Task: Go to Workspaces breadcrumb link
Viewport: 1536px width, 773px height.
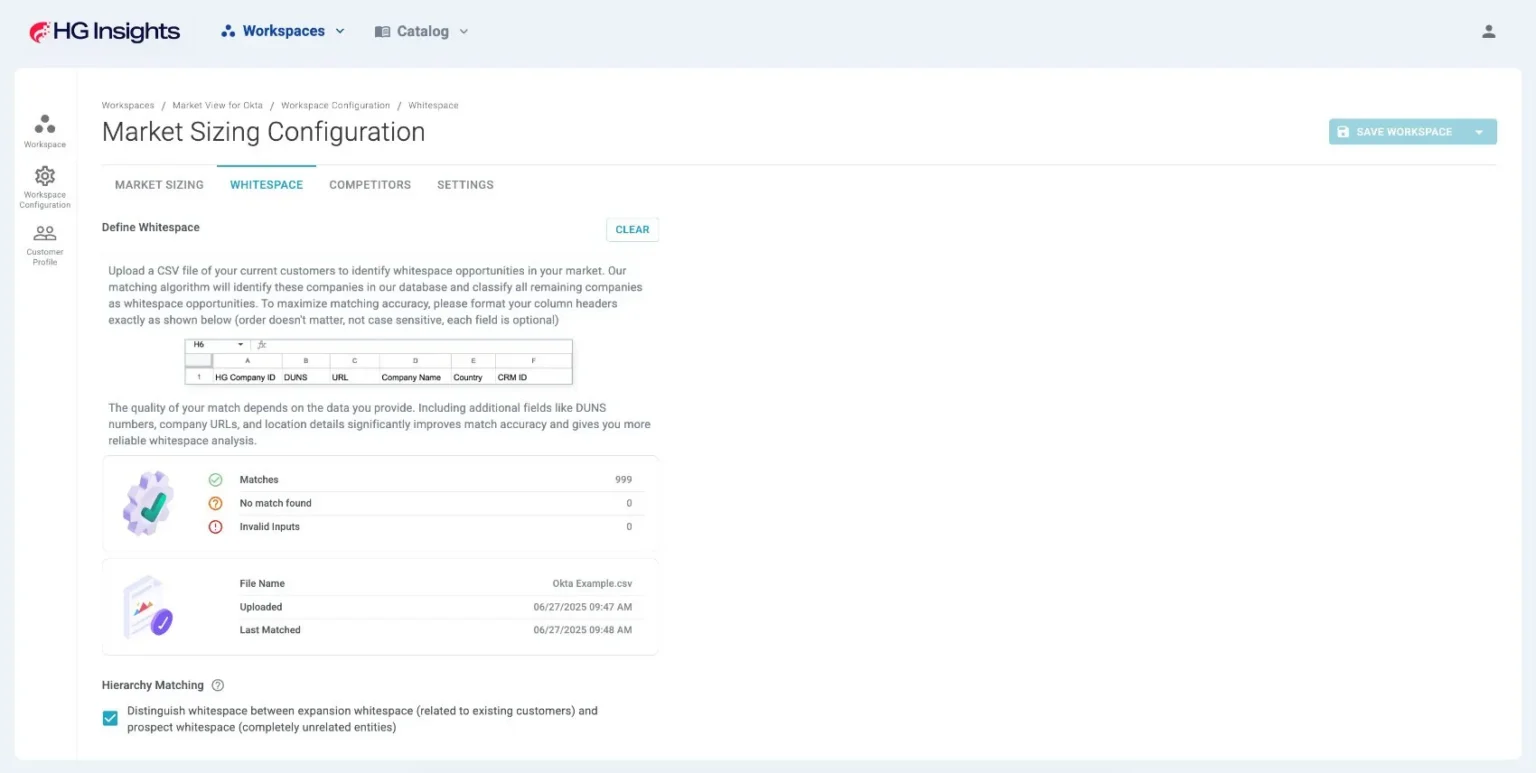Action: tap(128, 105)
